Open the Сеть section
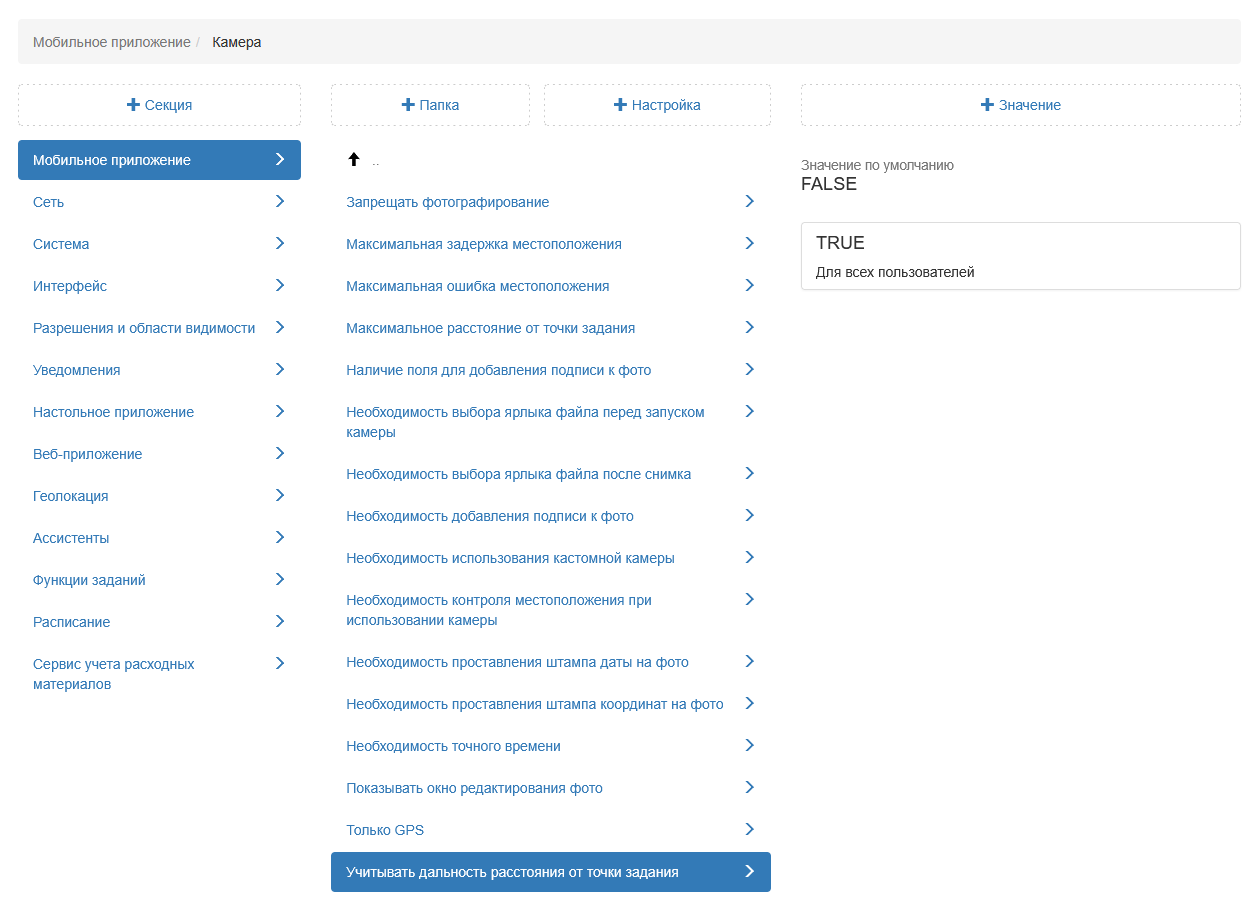 point(49,202)
